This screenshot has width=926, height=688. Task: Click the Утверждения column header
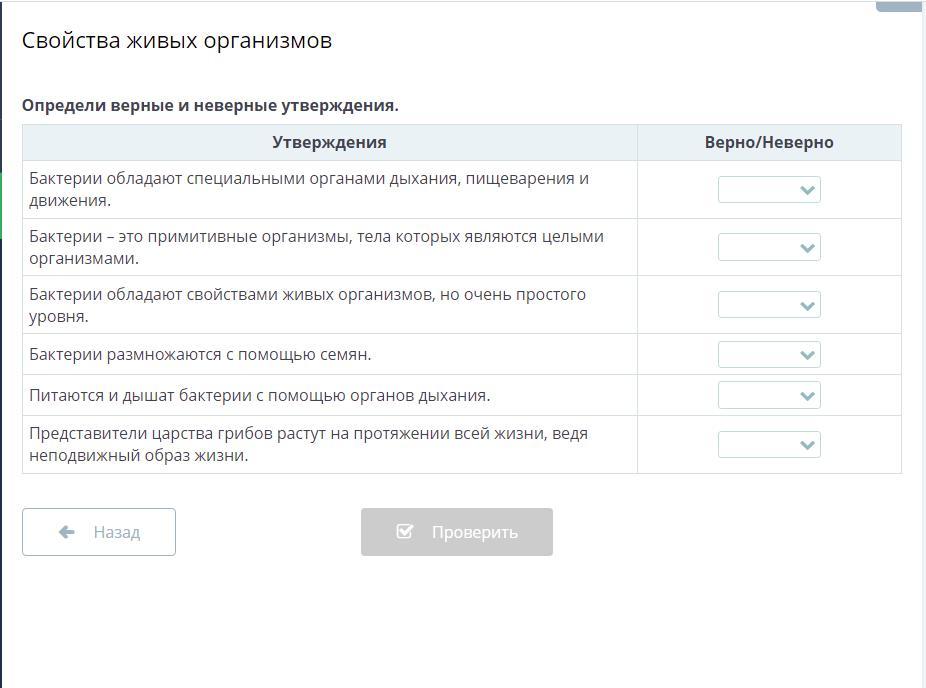(x=330, y=142)
